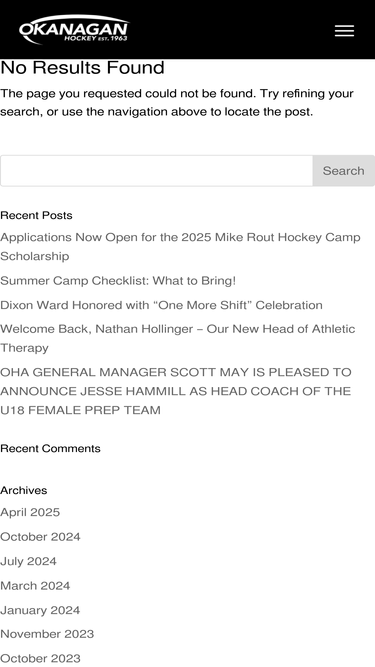
Task: Click the No Results Found title
Action: tap(82, 68)
